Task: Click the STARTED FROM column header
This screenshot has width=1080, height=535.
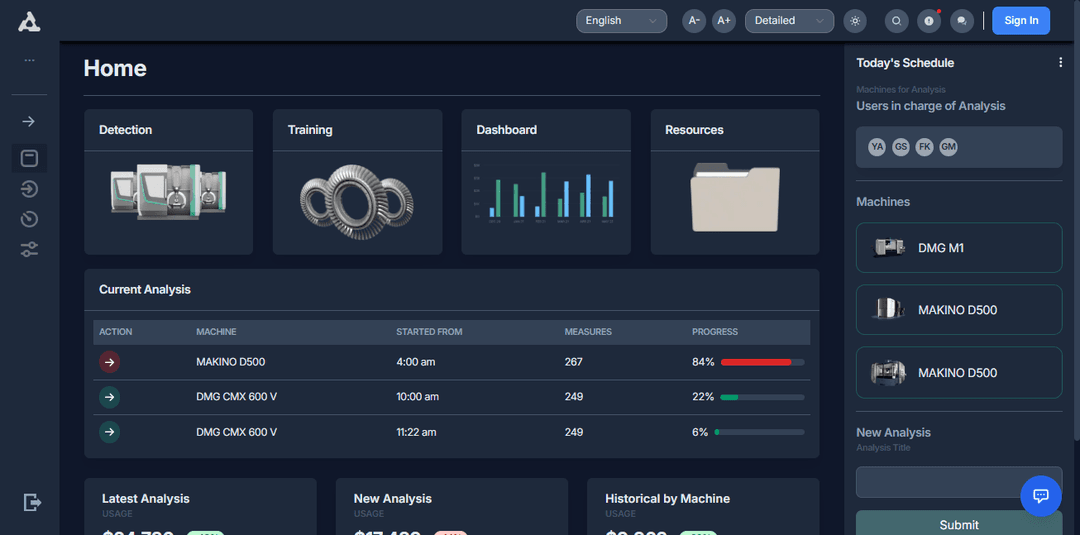Action: tap(429, 332)
